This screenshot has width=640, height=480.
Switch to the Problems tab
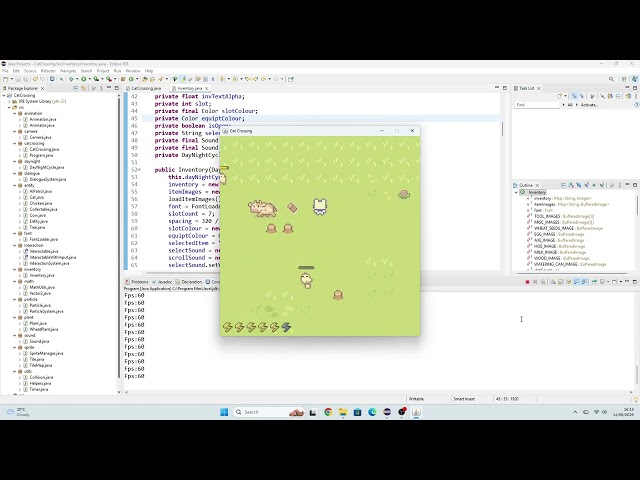pos(137,282)
